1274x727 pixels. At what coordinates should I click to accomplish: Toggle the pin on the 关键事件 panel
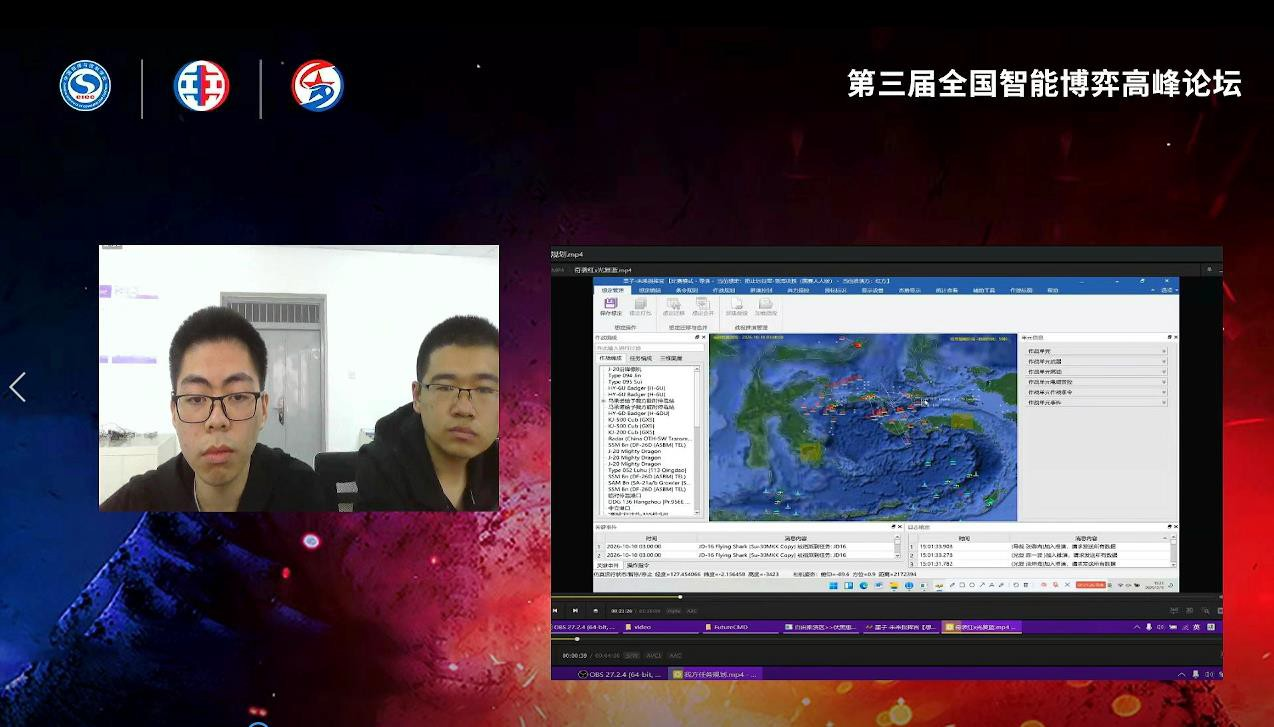892,526
